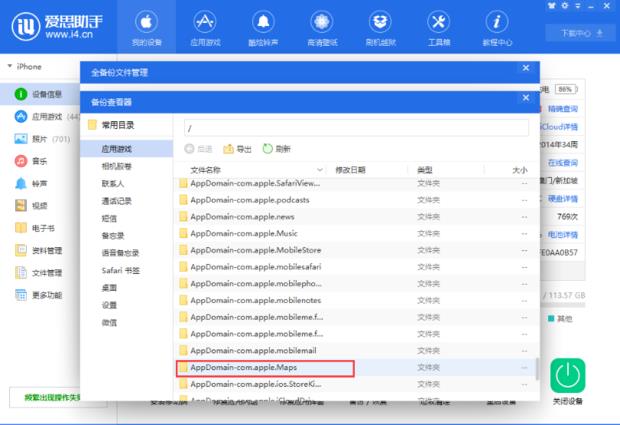Sort by 修改日期 column header

pyautogui.click(x=350, y=170)
